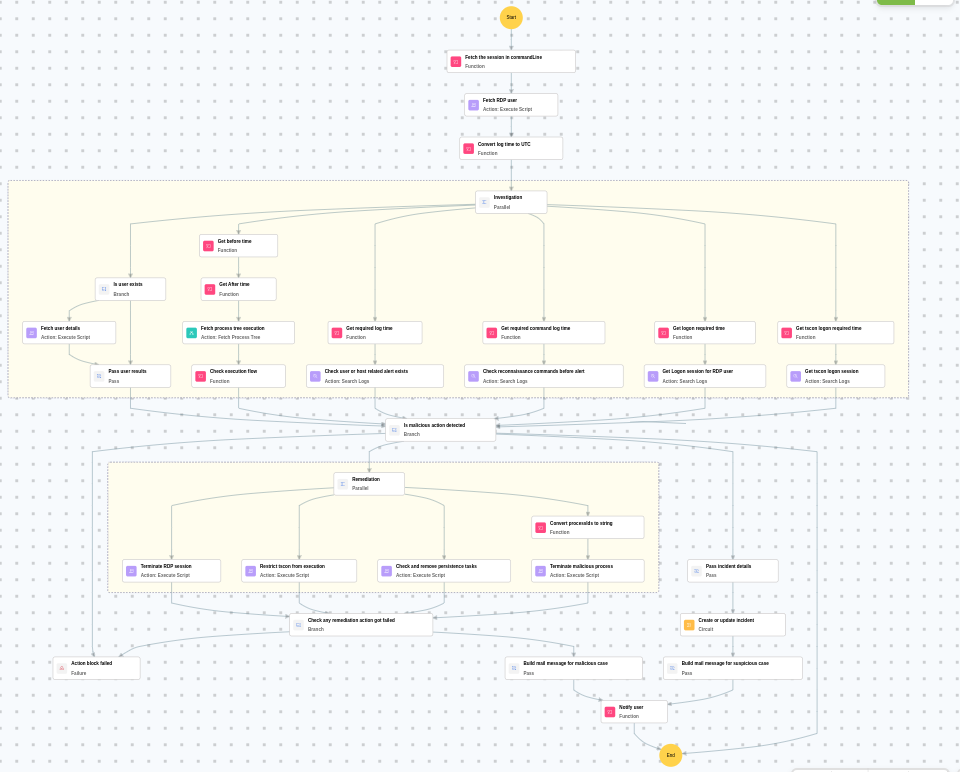Click the pass icon on 'Pass incident details'
The image size is (960, 772).
[696, 571]
